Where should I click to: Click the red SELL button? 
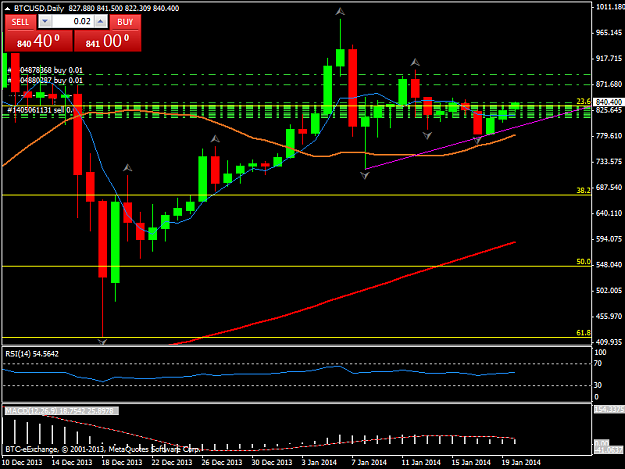tap(20, 22)
